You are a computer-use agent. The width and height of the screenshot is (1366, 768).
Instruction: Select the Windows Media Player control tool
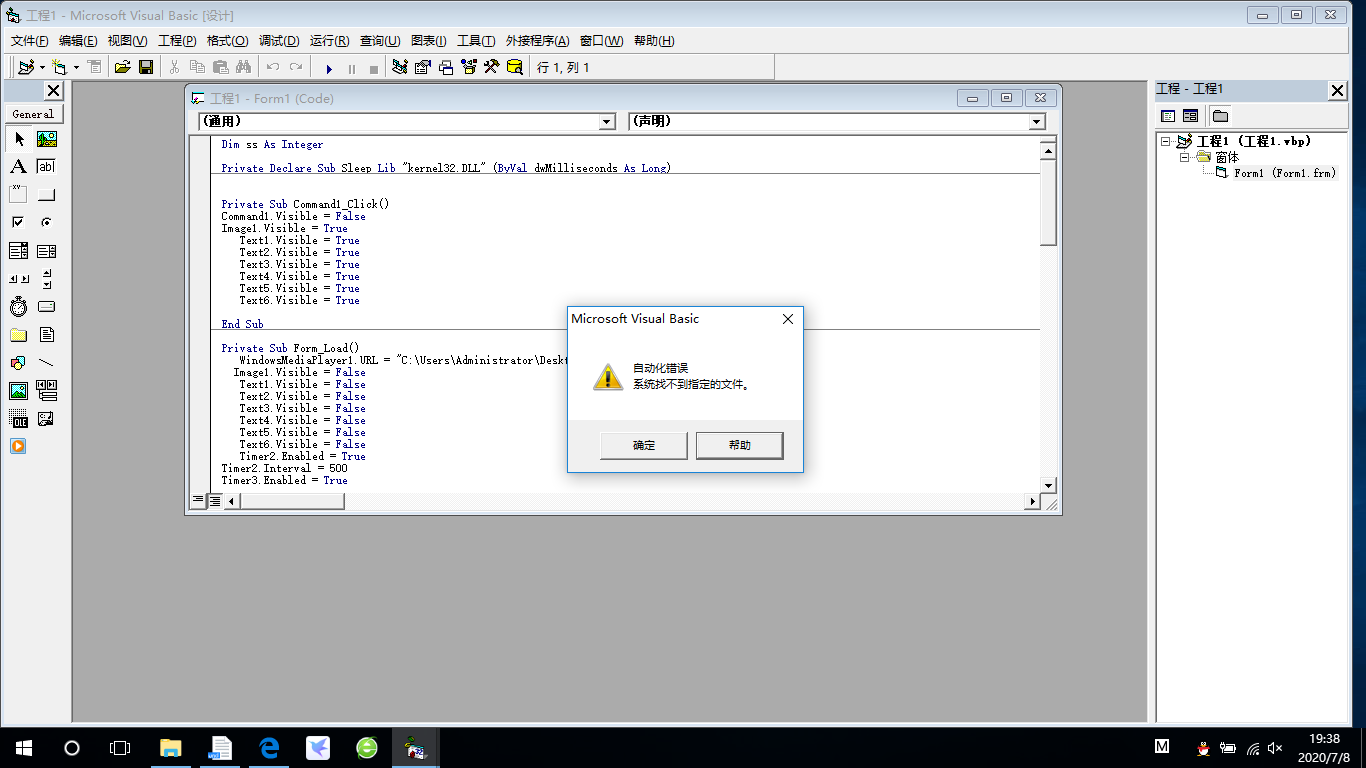pos(19,446)
